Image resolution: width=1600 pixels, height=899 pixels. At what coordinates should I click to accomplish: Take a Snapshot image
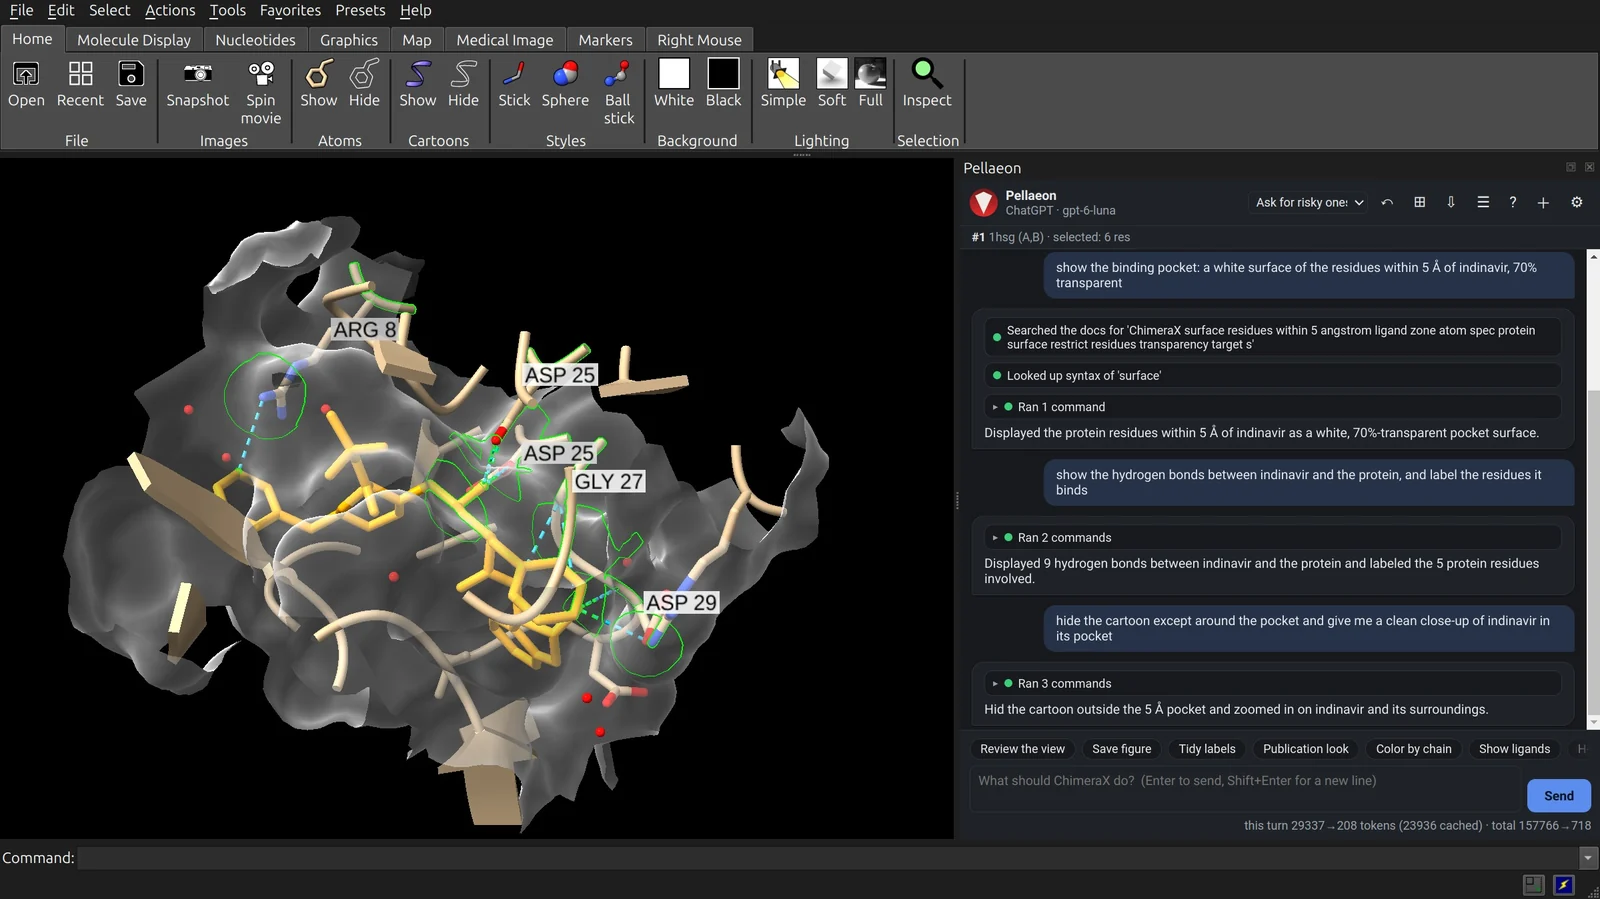(198, 74)
